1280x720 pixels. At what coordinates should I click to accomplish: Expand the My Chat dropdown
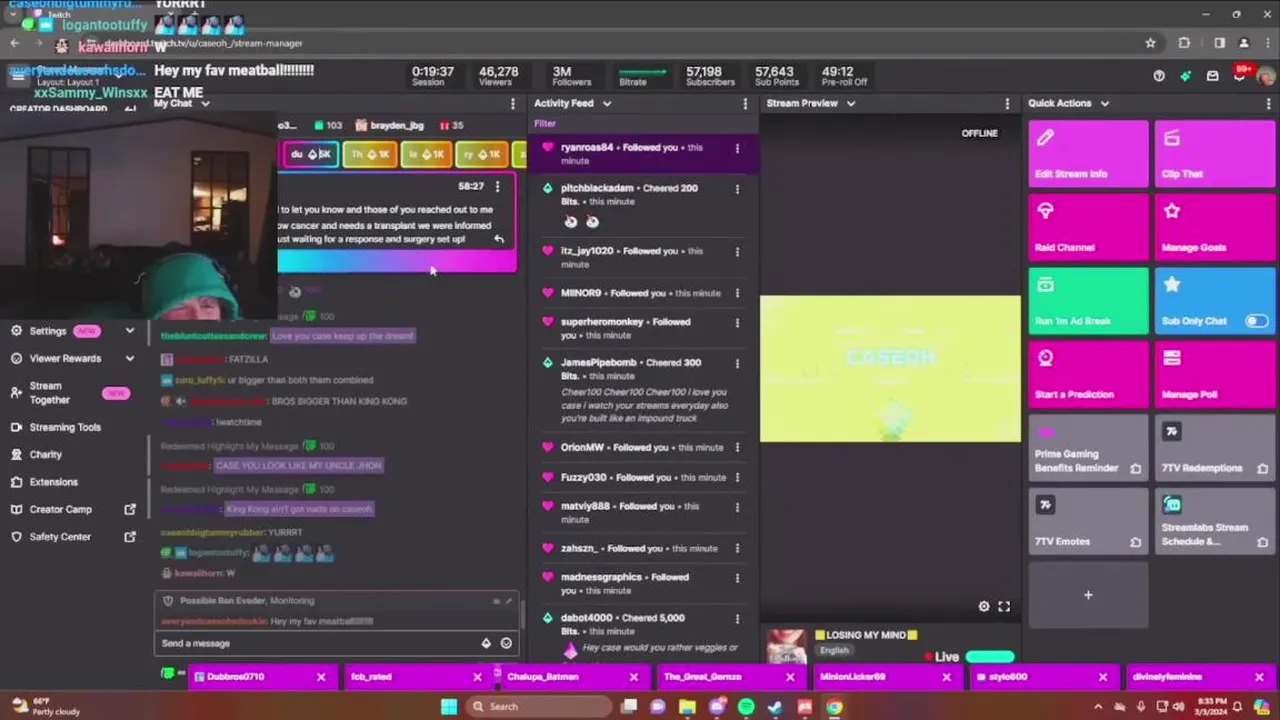[x=205, y=103]
